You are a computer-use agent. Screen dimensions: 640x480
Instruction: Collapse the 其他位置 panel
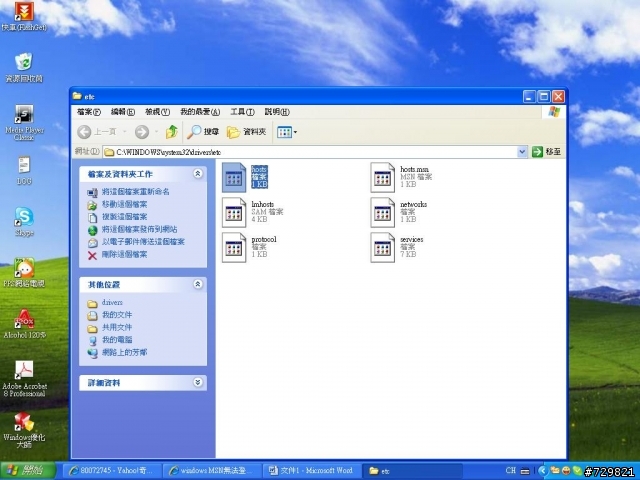[198, 284]
